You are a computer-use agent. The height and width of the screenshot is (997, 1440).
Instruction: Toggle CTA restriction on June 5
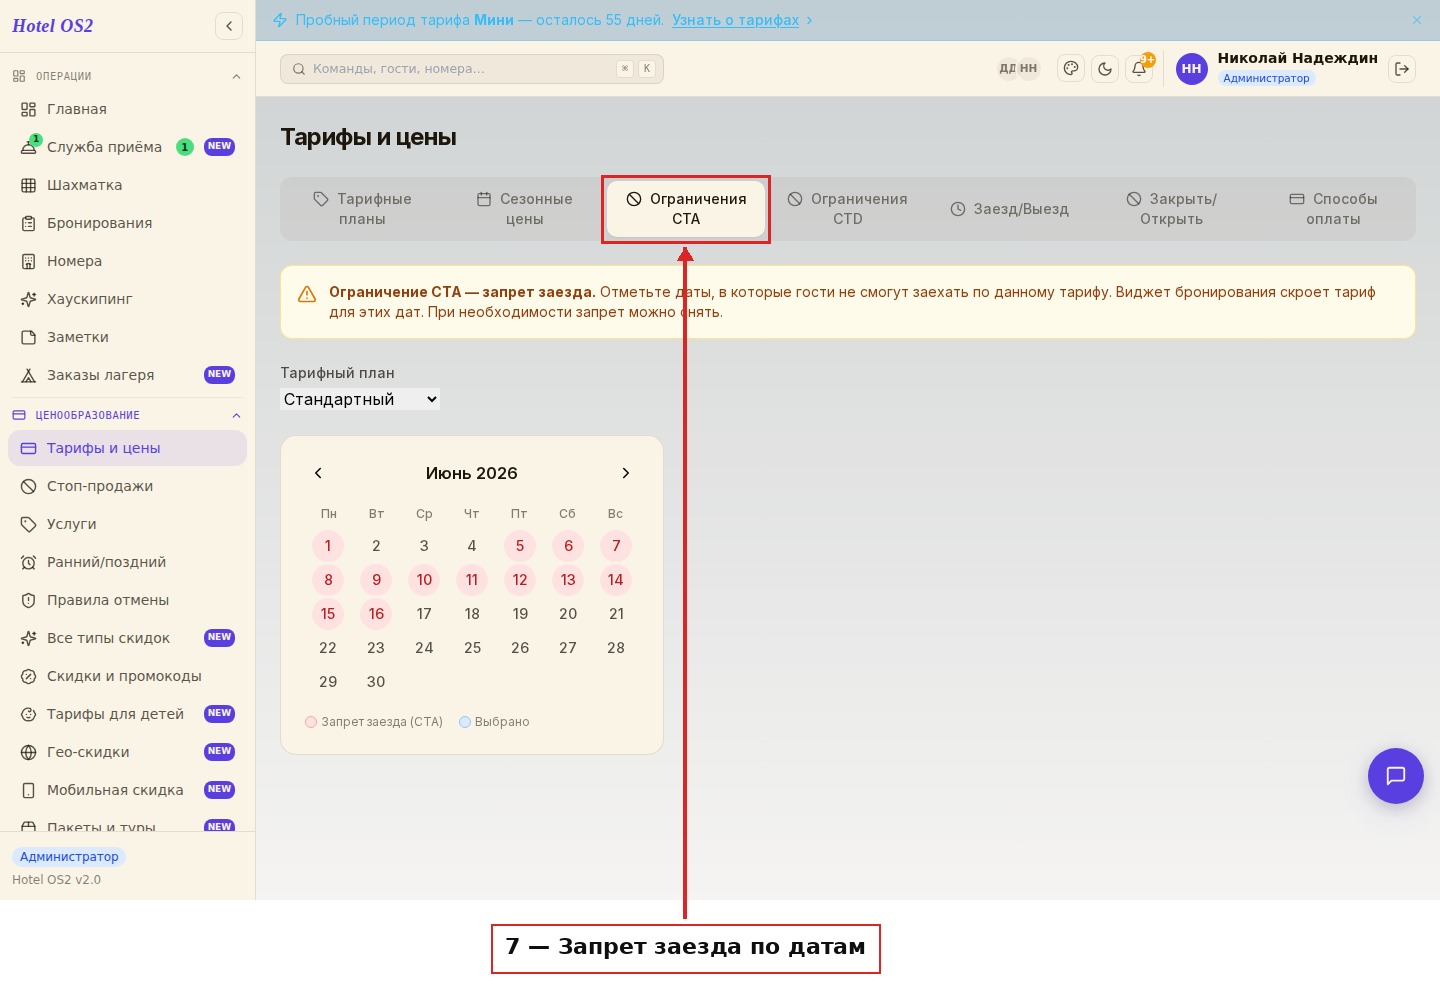520,546
